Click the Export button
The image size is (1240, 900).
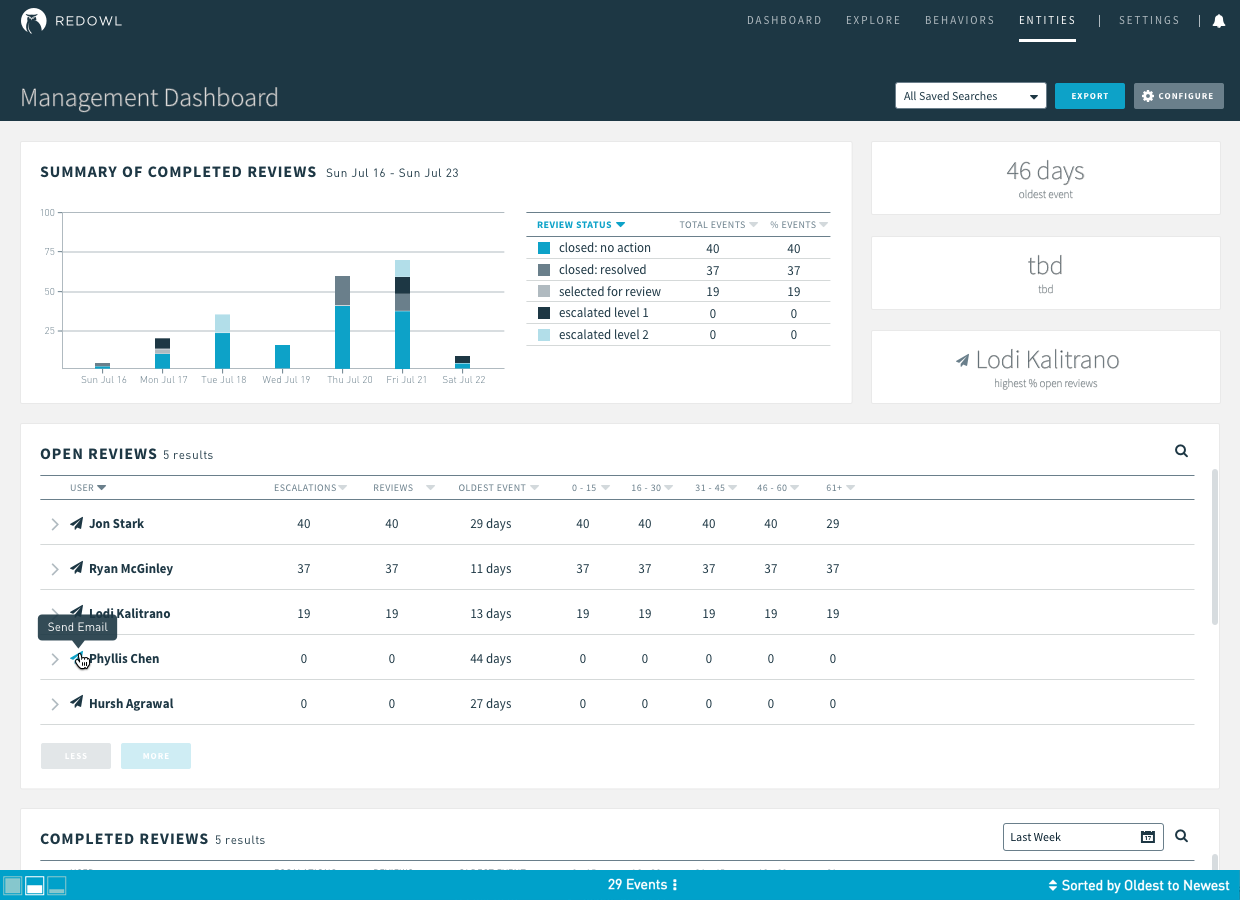click(1089, 95)
